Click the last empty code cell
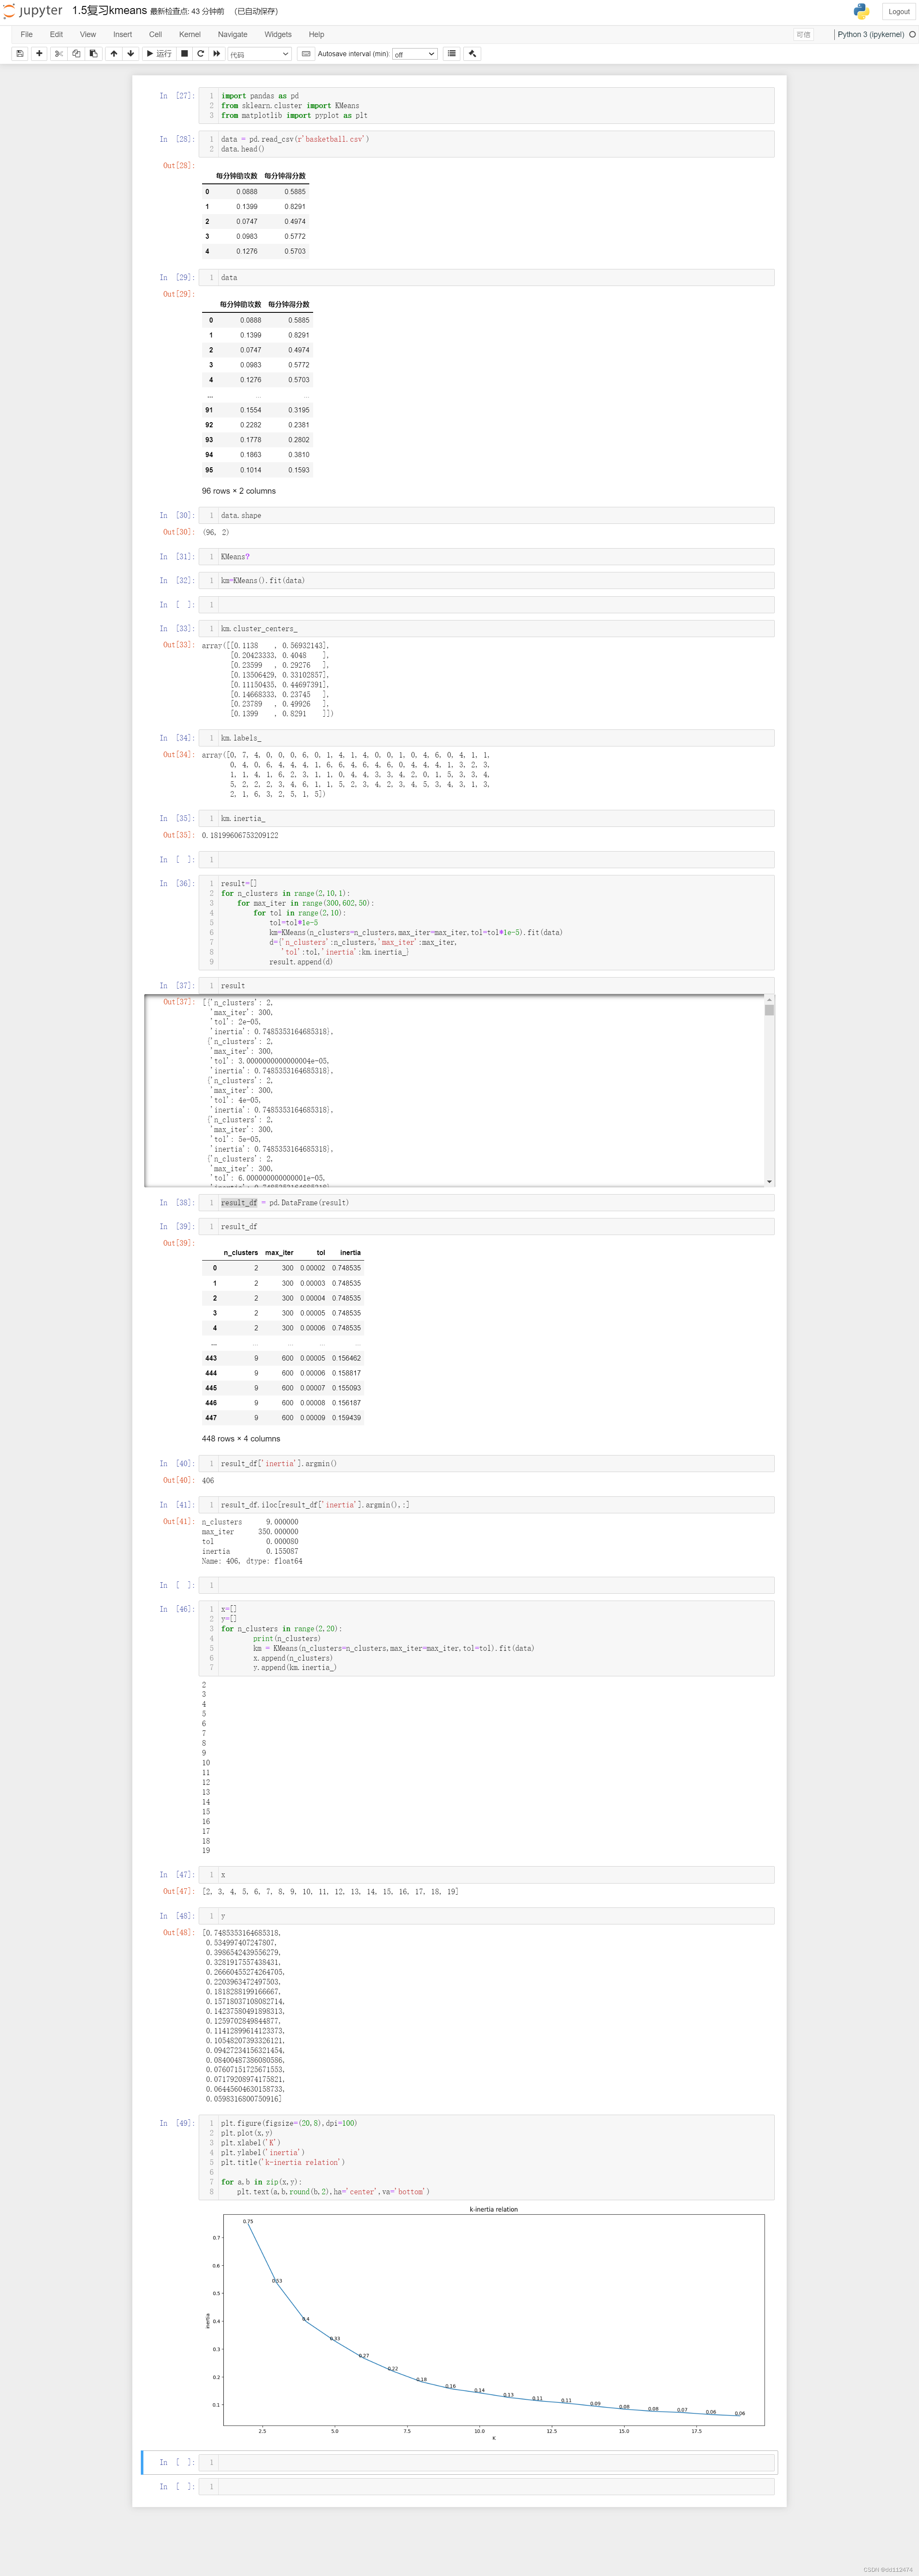Image resolution: width=919 pixels, height=2576 pixels. tap(486, 2486)
